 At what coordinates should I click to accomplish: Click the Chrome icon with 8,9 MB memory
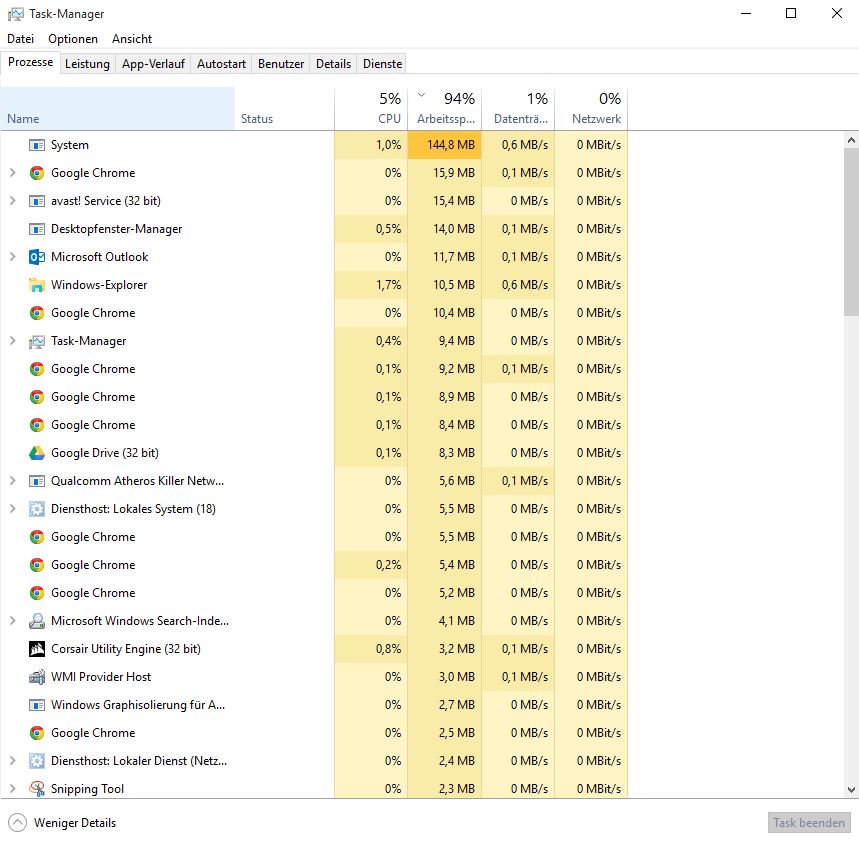click(37, 397)
